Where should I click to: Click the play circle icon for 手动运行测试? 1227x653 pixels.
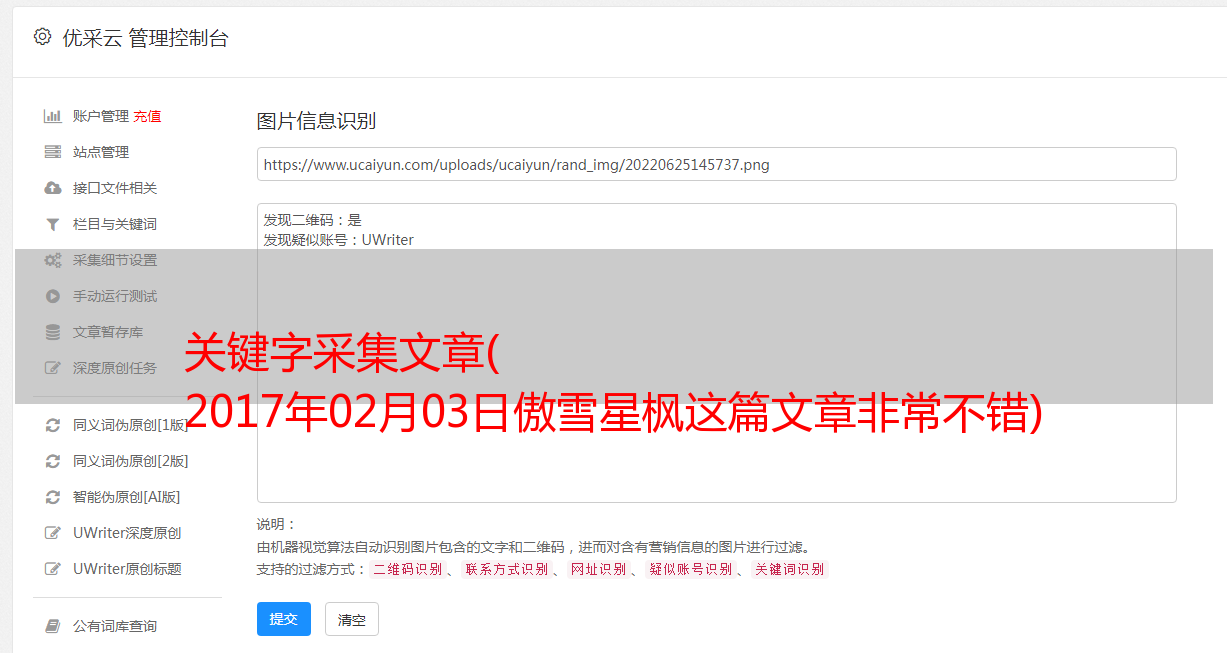click(53, 296)
